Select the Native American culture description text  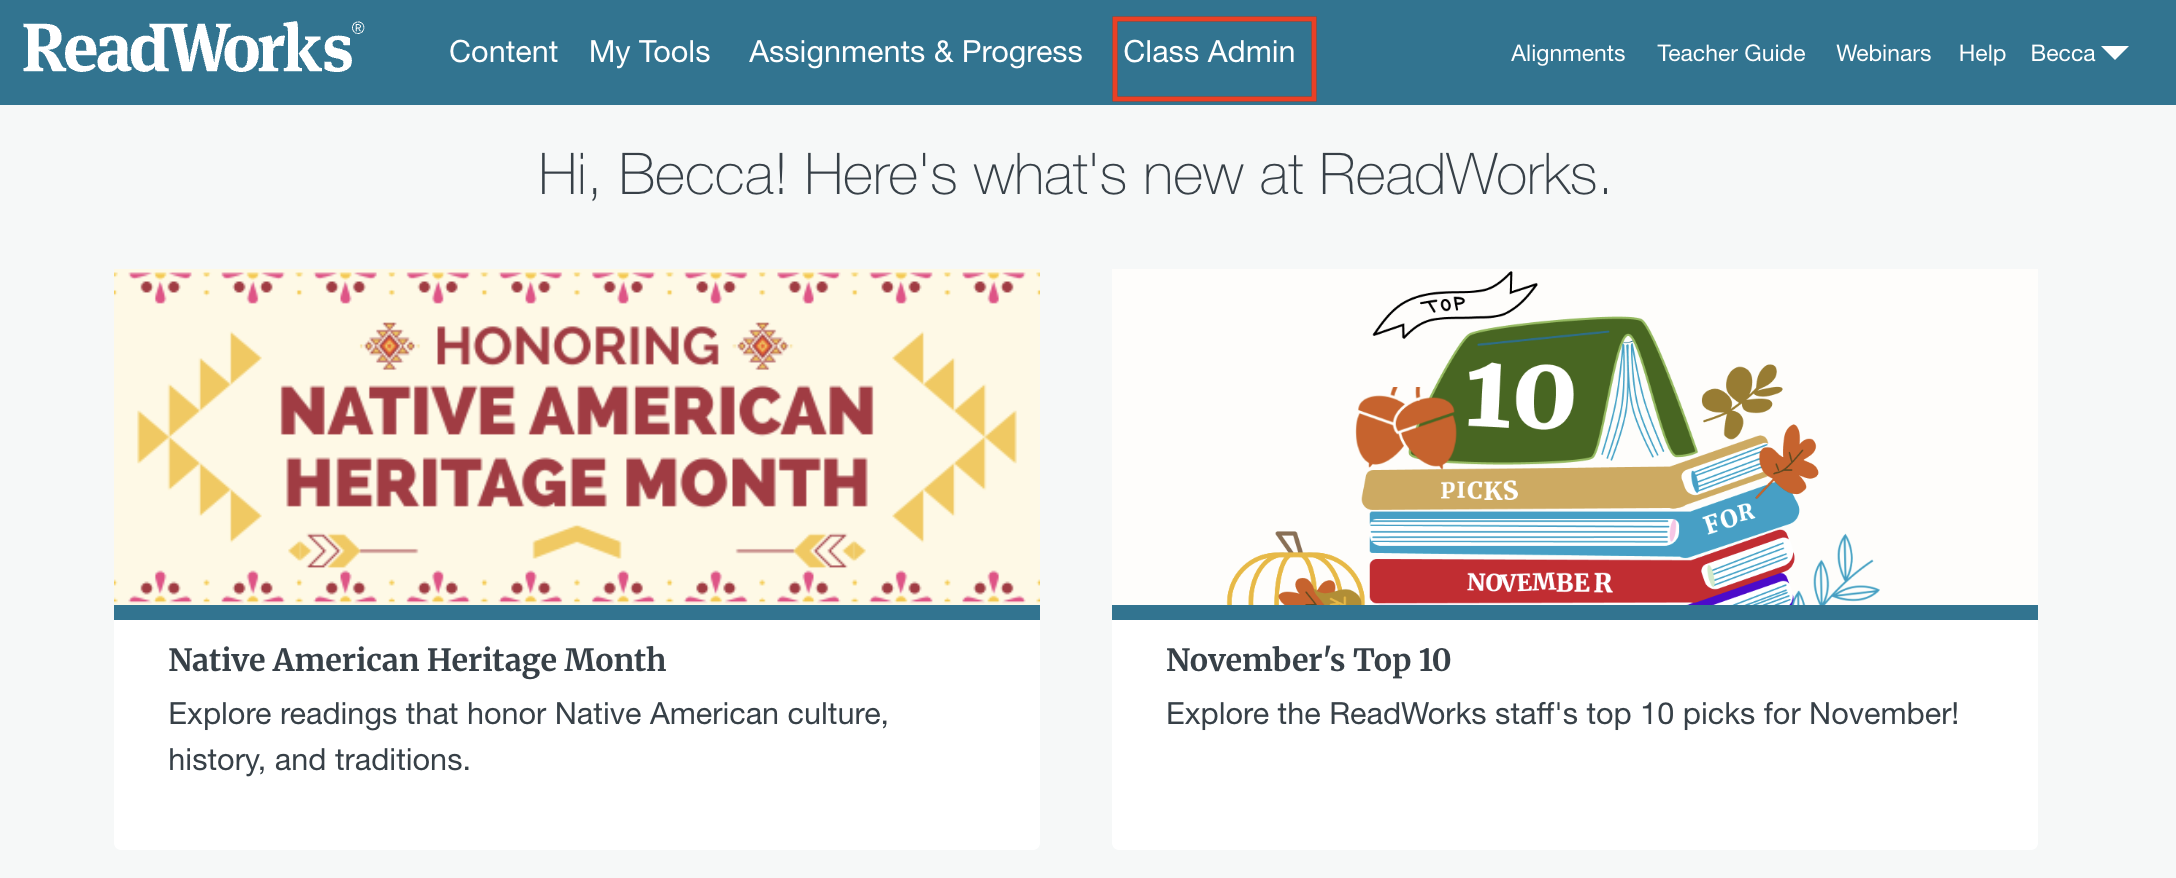528,737
